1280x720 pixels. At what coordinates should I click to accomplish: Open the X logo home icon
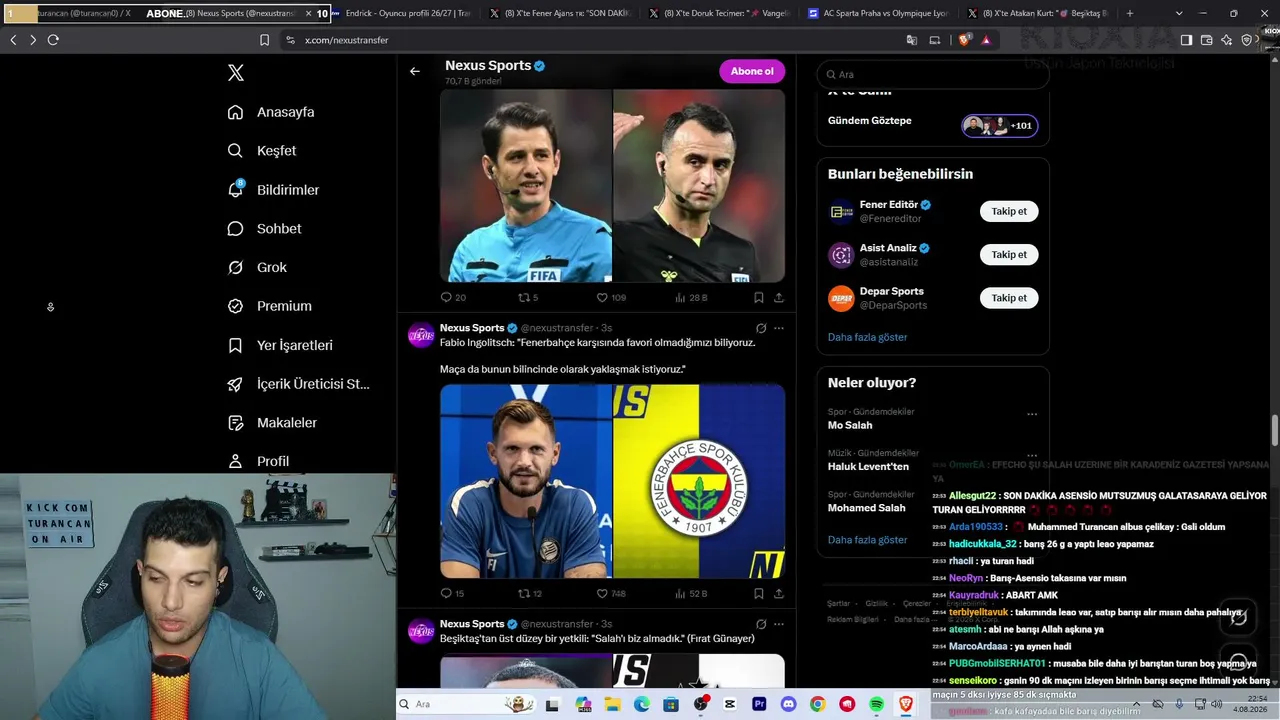click(x=236, y=73)
